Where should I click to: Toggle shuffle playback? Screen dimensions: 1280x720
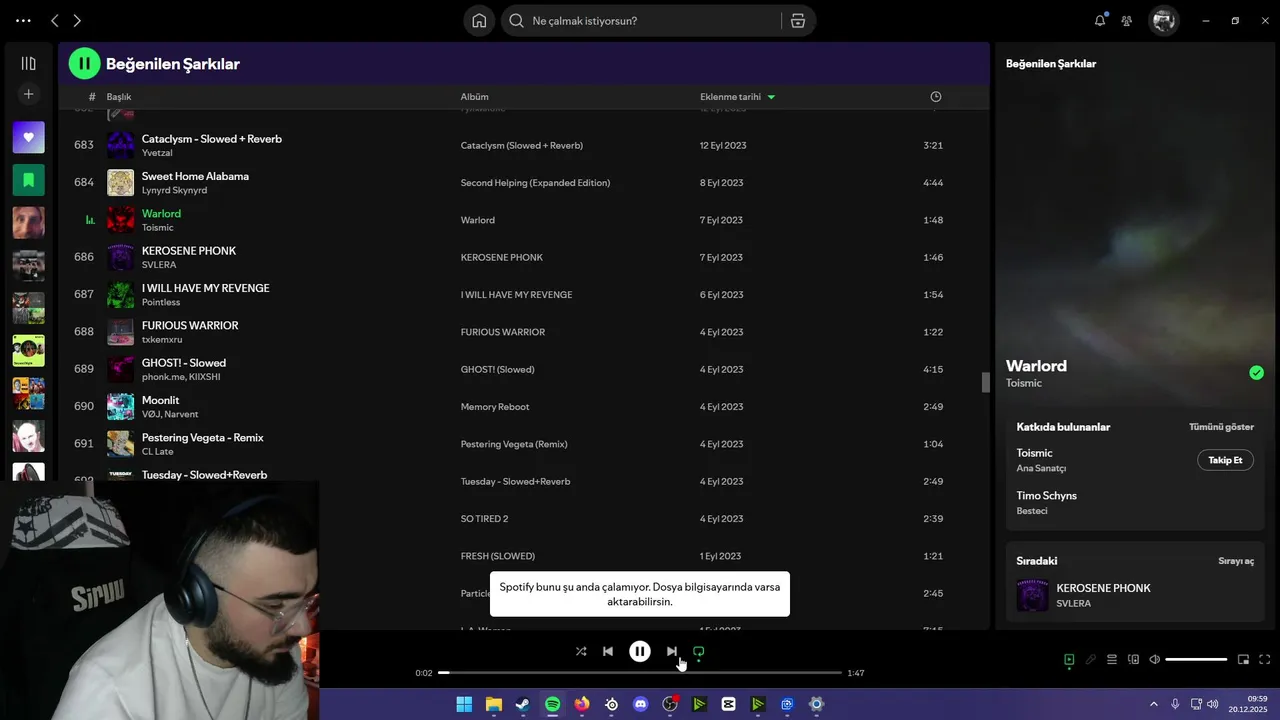click(x=581, y=651)
